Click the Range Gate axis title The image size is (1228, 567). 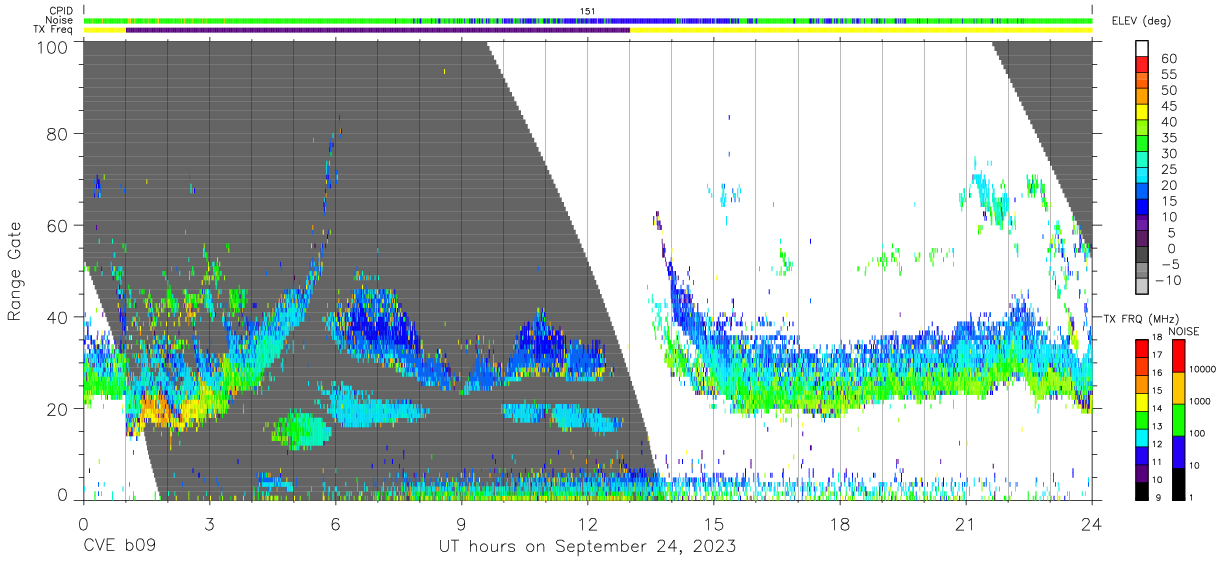(x=15, y=272)
